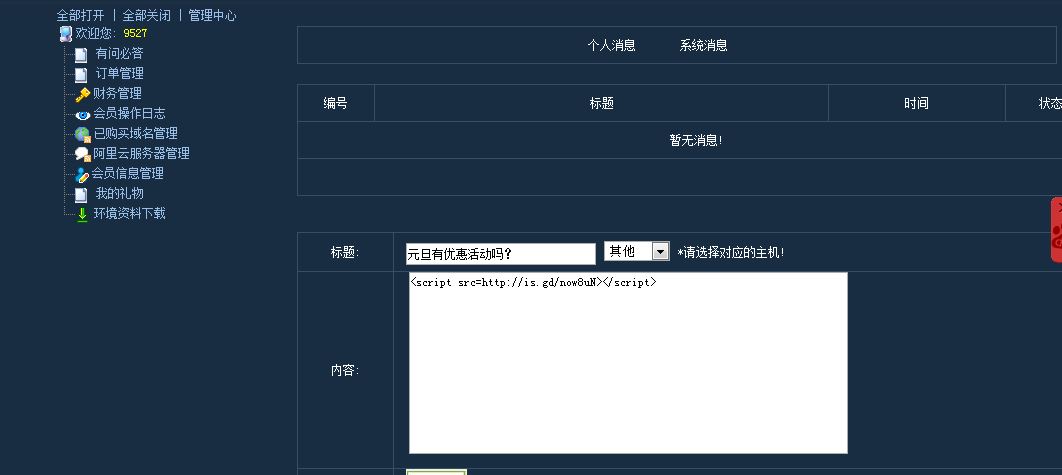
Task: Open the 有问必答 tree item
Action: point(119,54)
